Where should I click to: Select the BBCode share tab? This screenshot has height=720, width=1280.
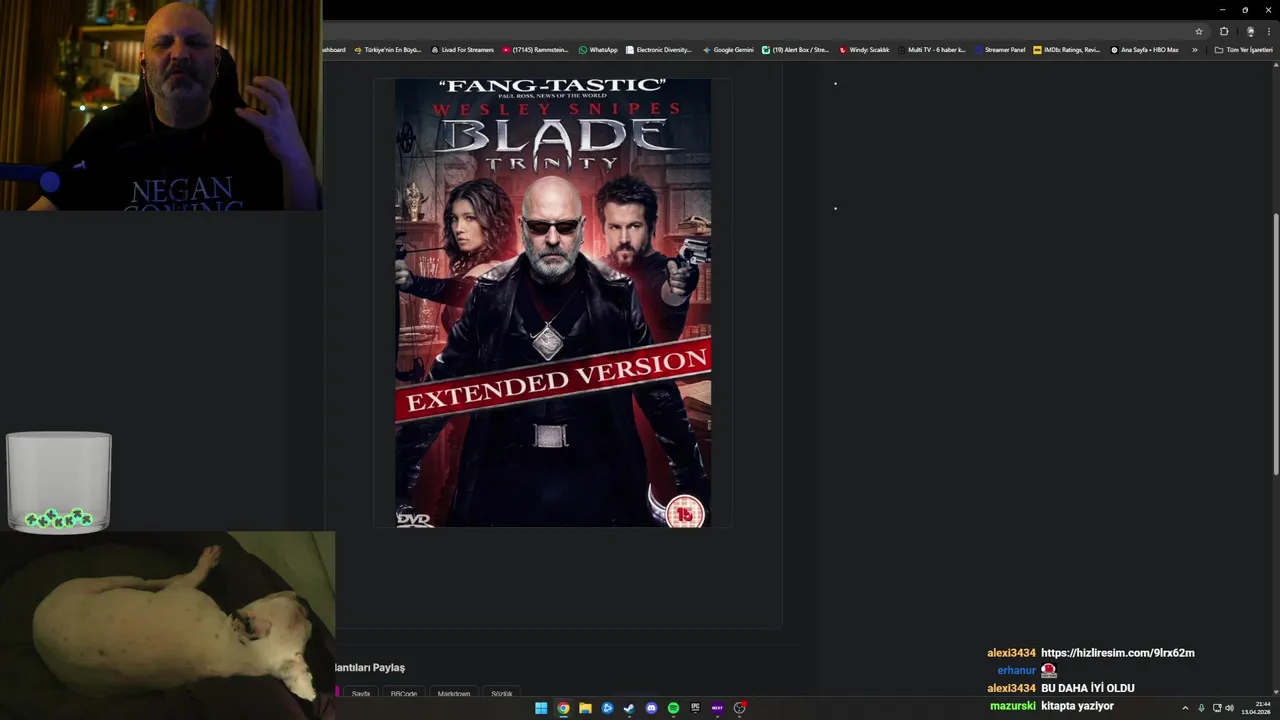pyautogui.click(x=404, y=693)
